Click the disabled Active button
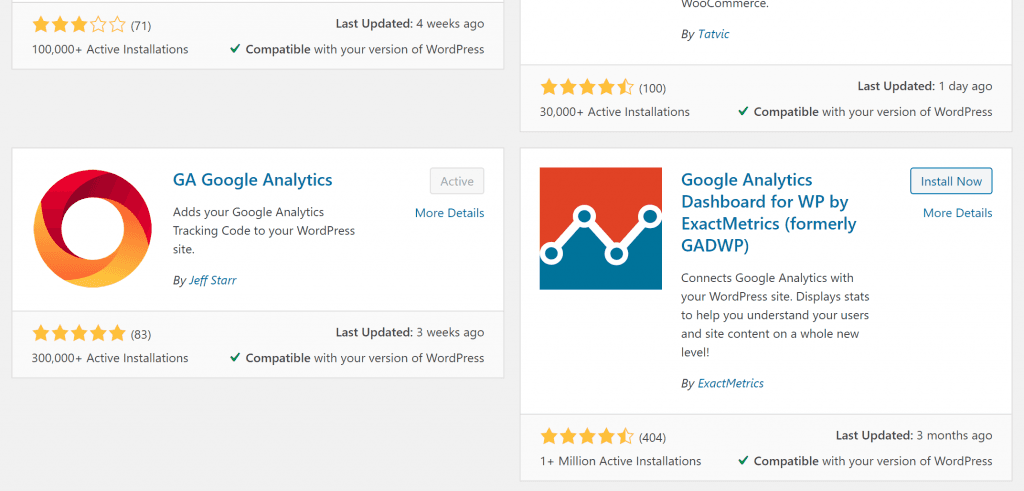Screen dimensions: 1024x491 coord(457,181)
